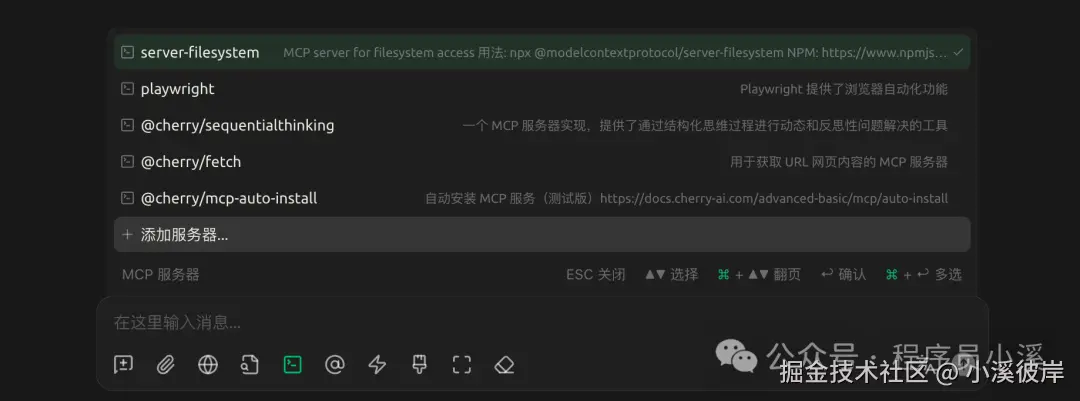Click the new topic chat-plus icon
The image size is (1080, 401).
[123, 364]
